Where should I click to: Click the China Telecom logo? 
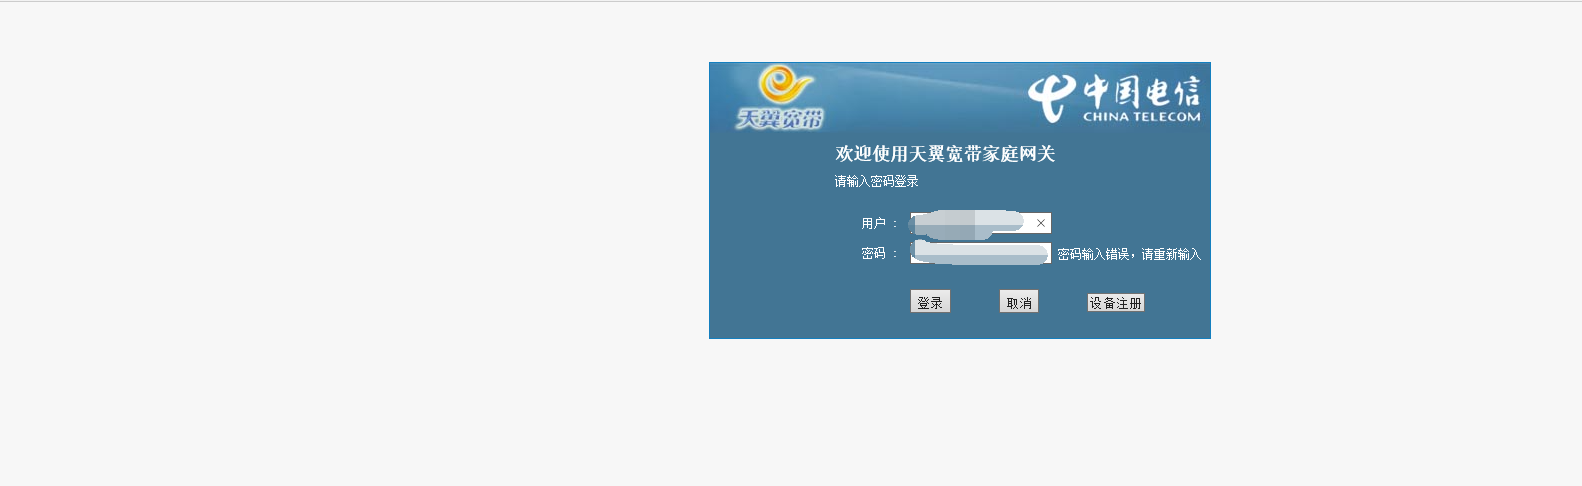1114,98
